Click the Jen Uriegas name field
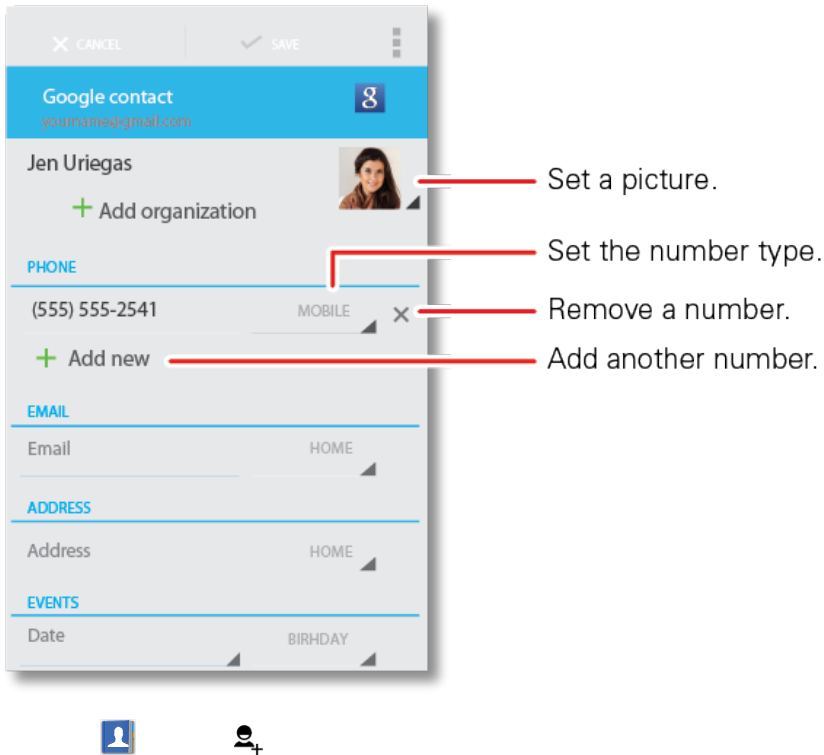Screen dimensions: 824x755 pos(80,163)
